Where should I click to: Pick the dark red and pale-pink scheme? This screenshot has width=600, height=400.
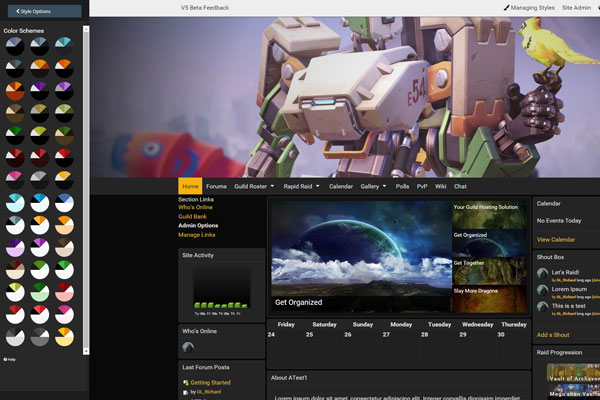(64, 292)
